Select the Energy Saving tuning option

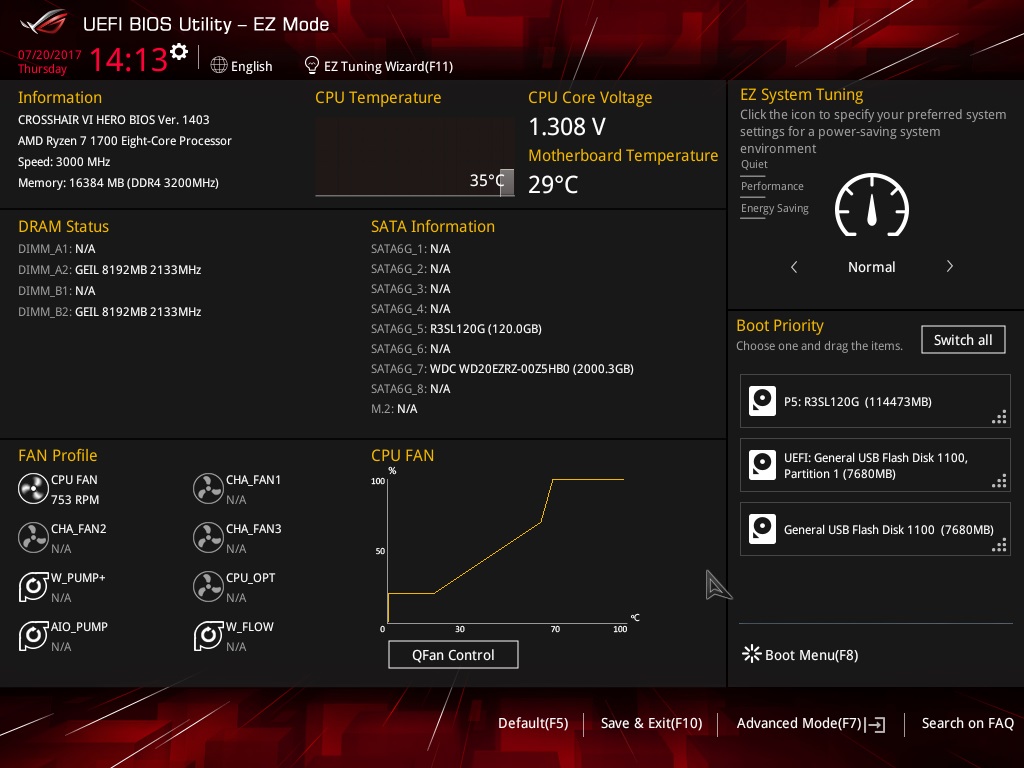[x=775, y=208]
